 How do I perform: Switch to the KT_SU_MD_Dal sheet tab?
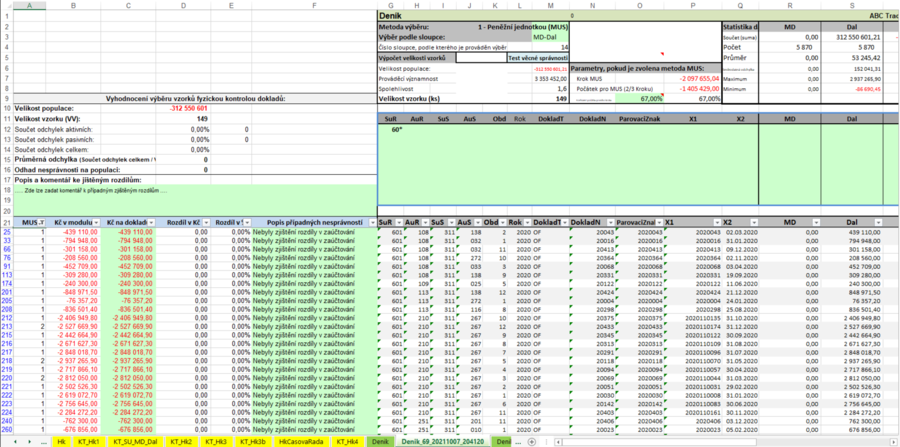(135, 441)
